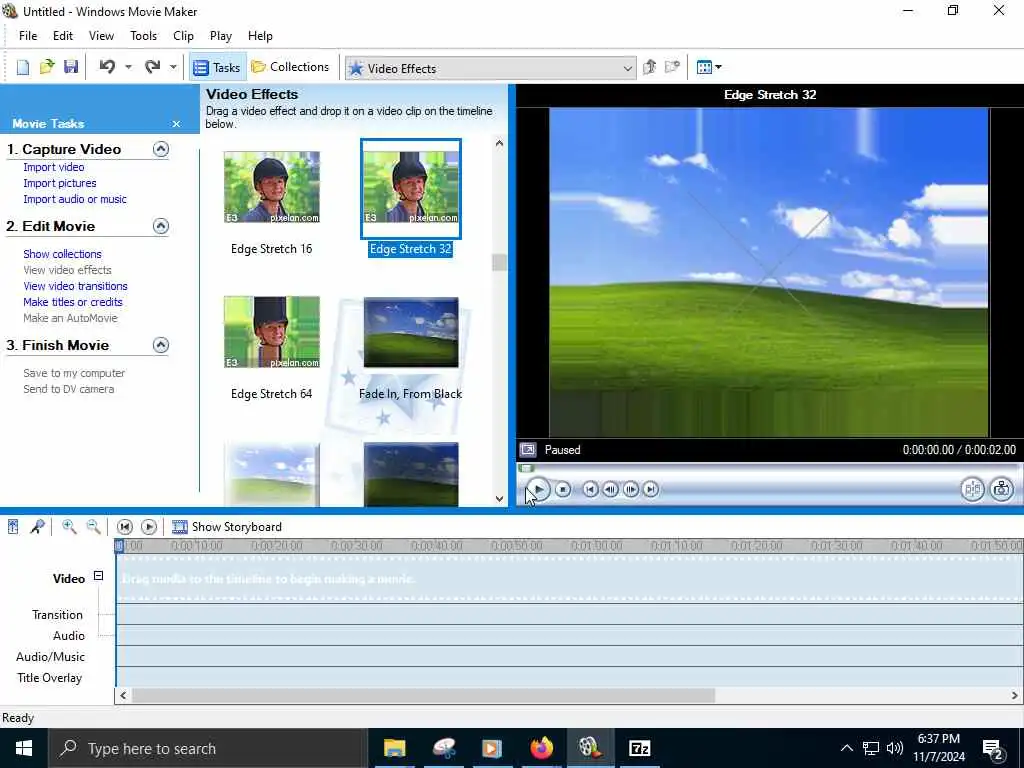Collapse the Finish Movie section
The height and width of the screenshot is (768, 1024).
161,345
